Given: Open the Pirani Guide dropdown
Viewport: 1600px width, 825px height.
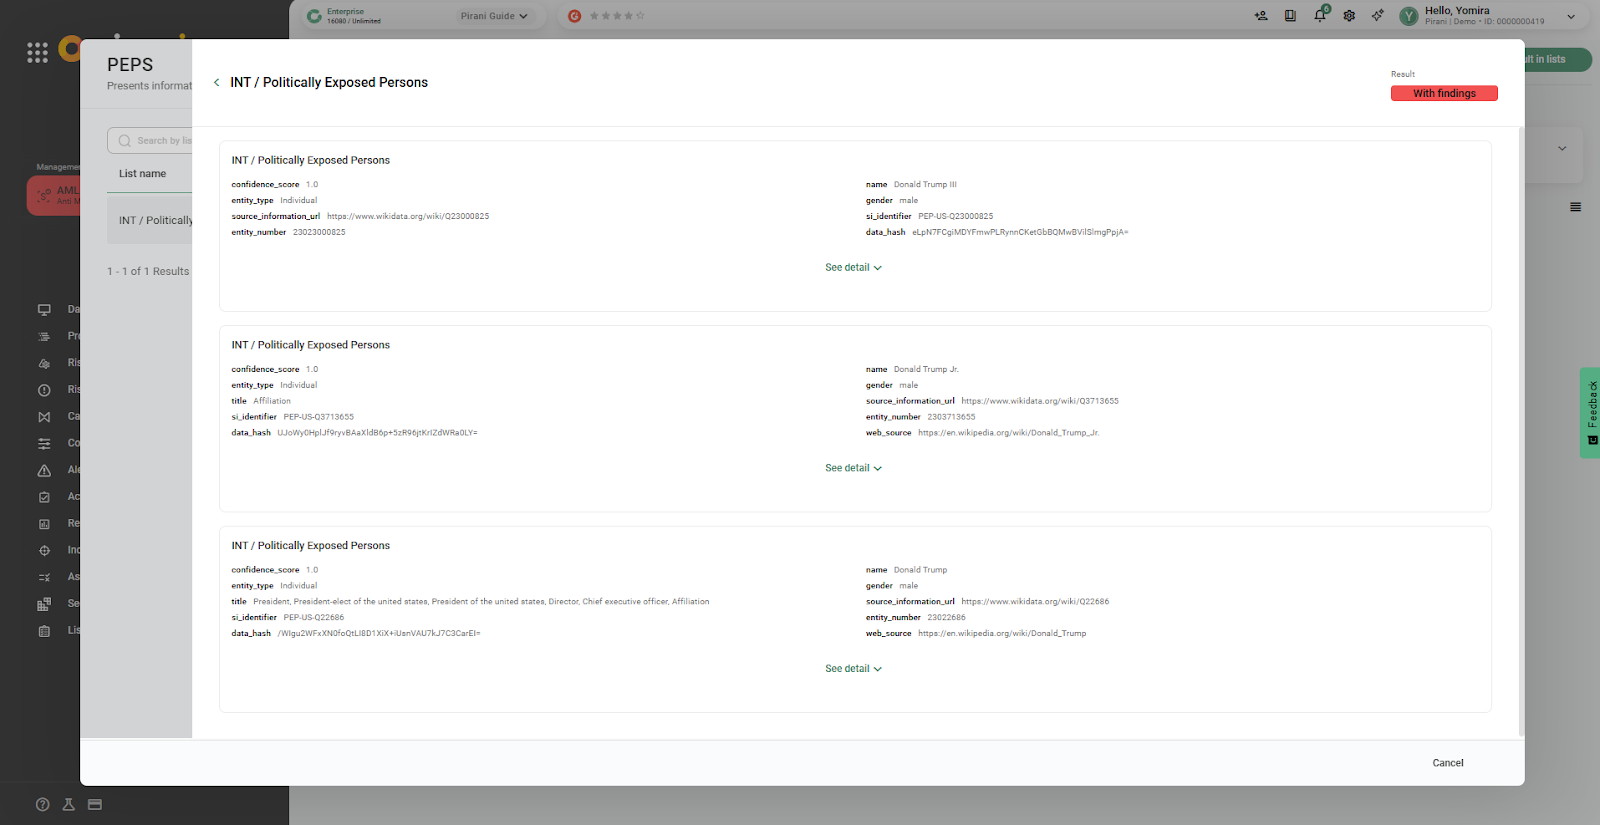Looking at the screenshot, I should [x=494, y=16].
